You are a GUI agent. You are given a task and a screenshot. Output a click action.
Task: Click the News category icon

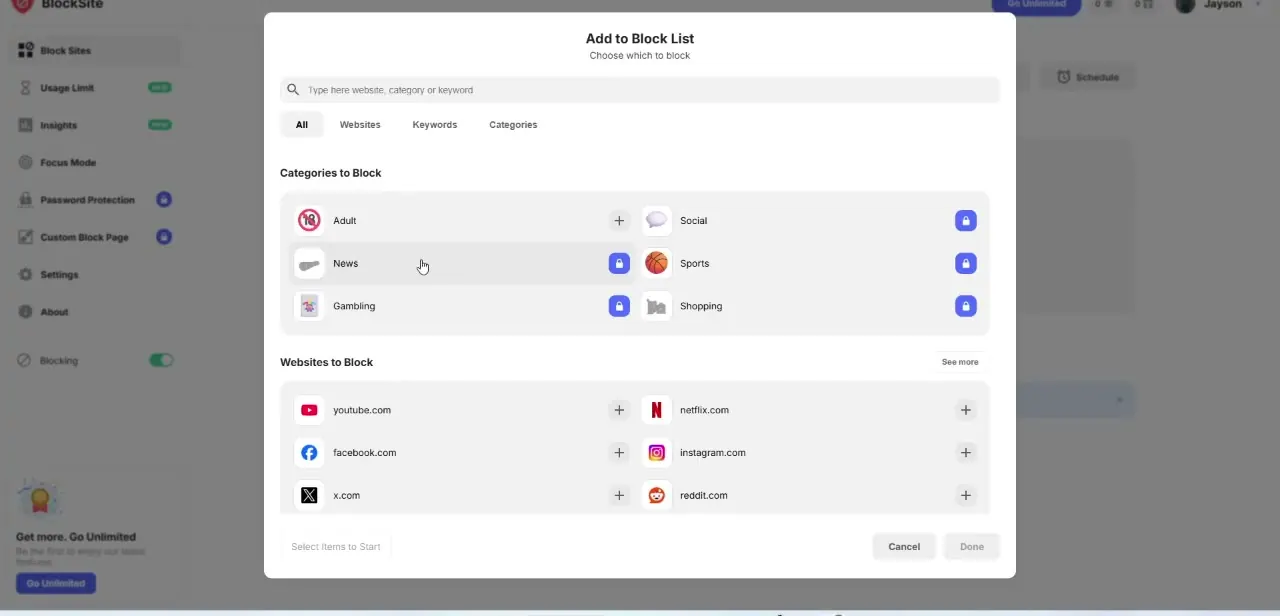tap(309, 263)
